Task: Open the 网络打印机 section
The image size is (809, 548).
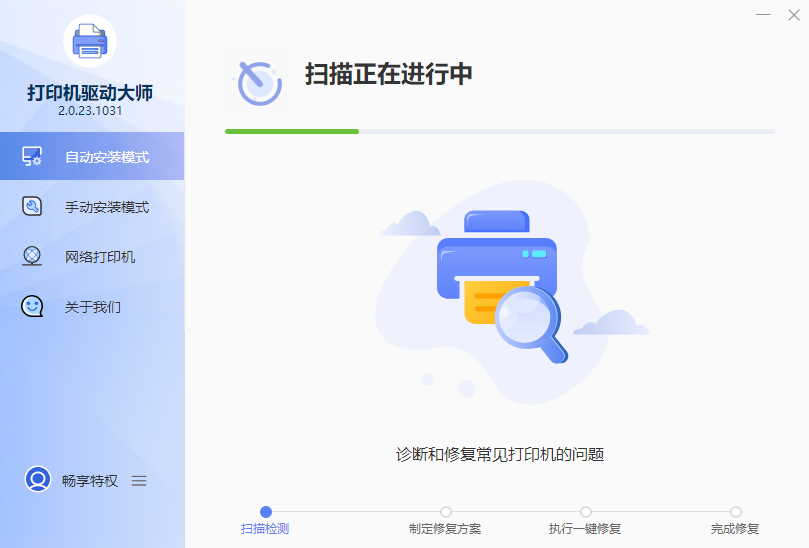Action: click(x=100, y=257)
